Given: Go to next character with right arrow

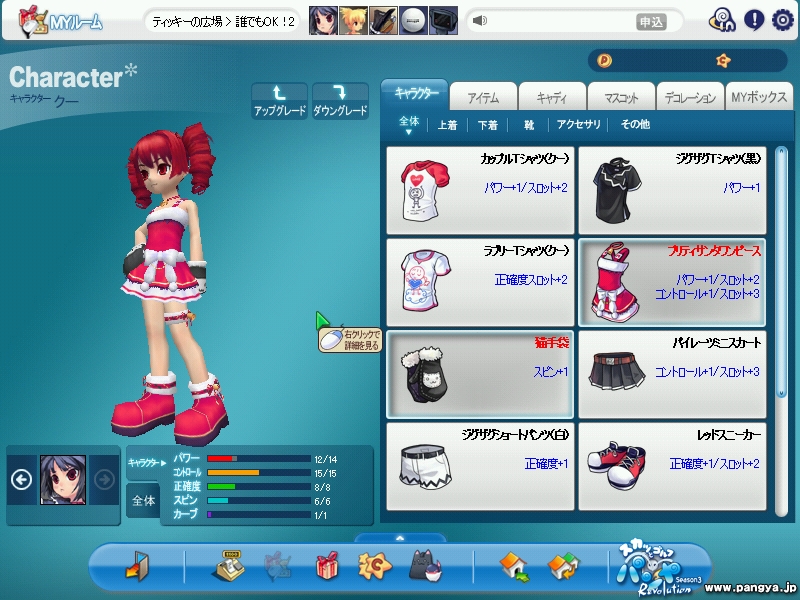Looking at the screenshot, I should click(x=104, y=480).
